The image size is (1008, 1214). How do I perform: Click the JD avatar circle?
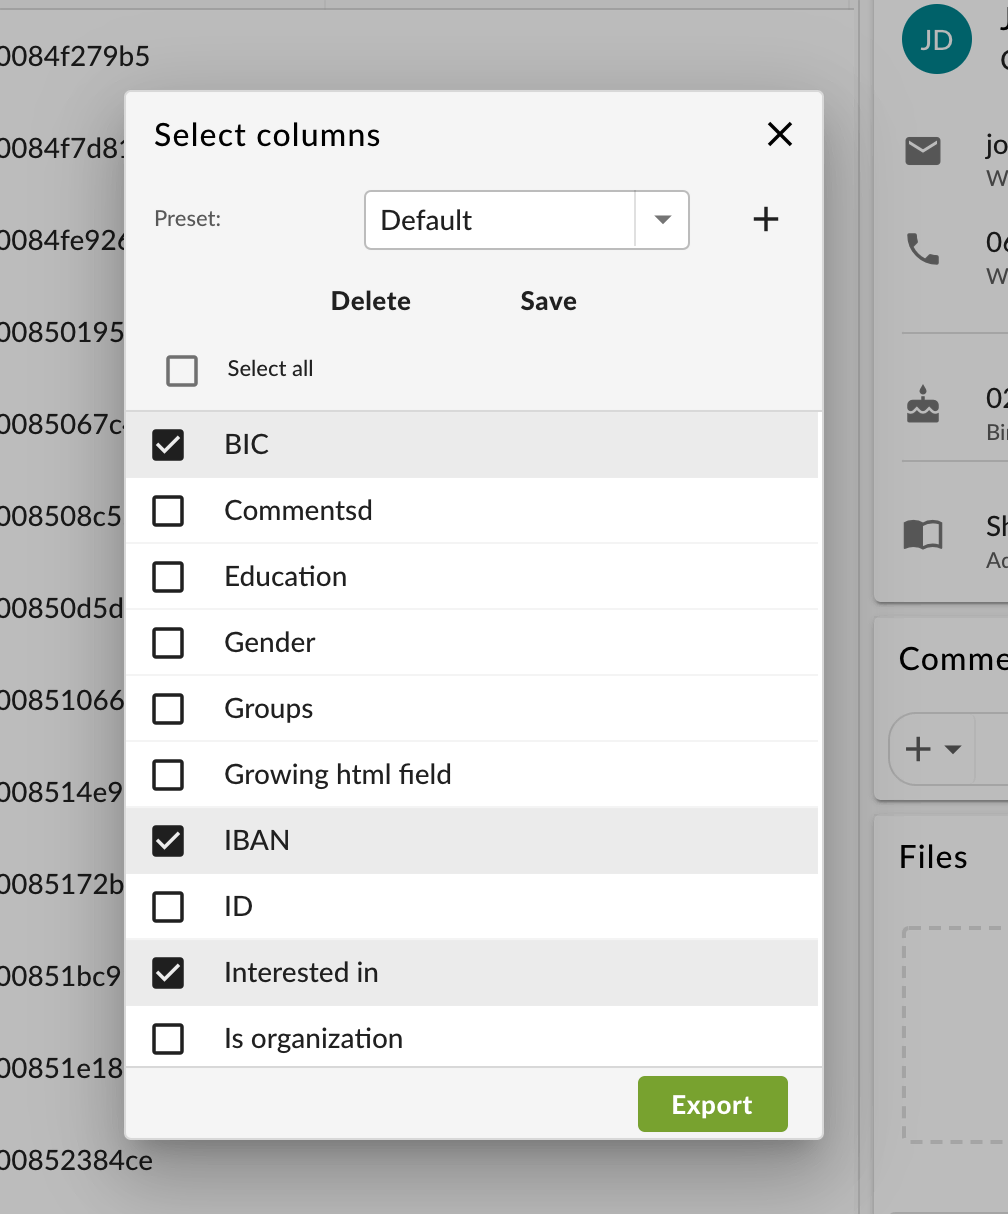[x=936, y=40]
